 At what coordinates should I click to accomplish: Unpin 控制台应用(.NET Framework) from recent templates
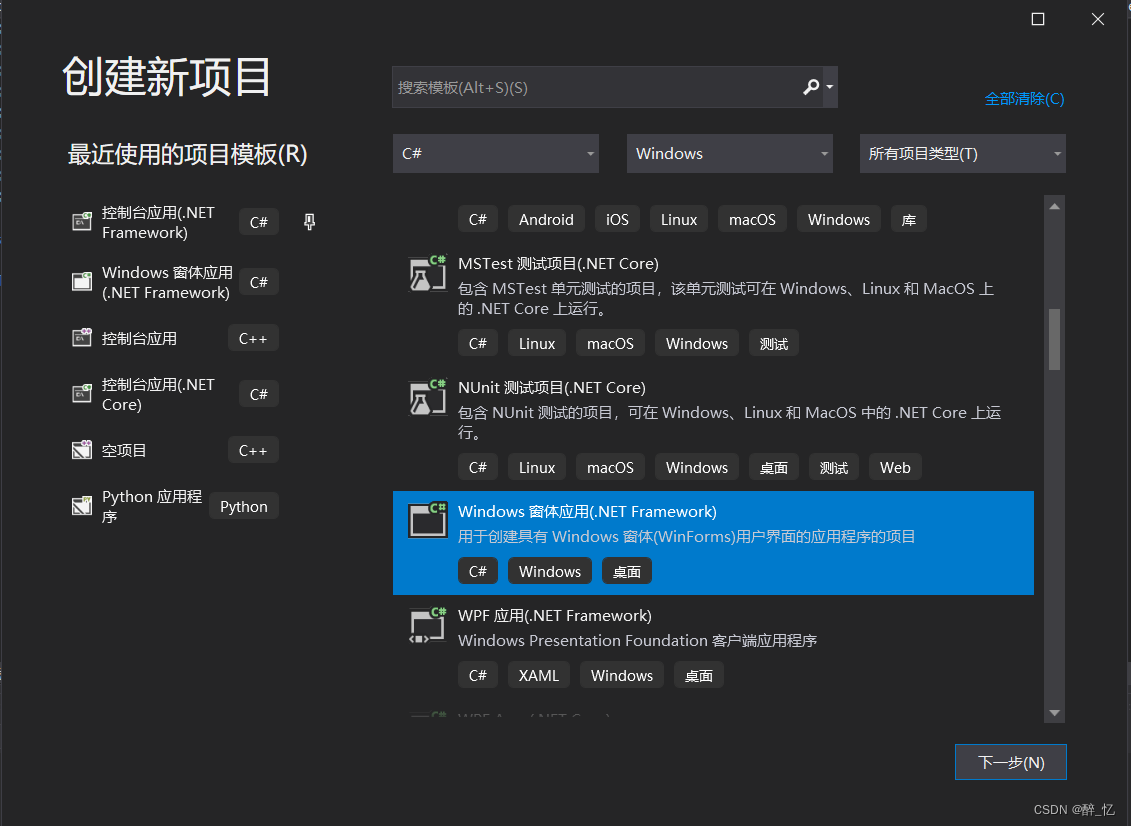pos(309,221)
